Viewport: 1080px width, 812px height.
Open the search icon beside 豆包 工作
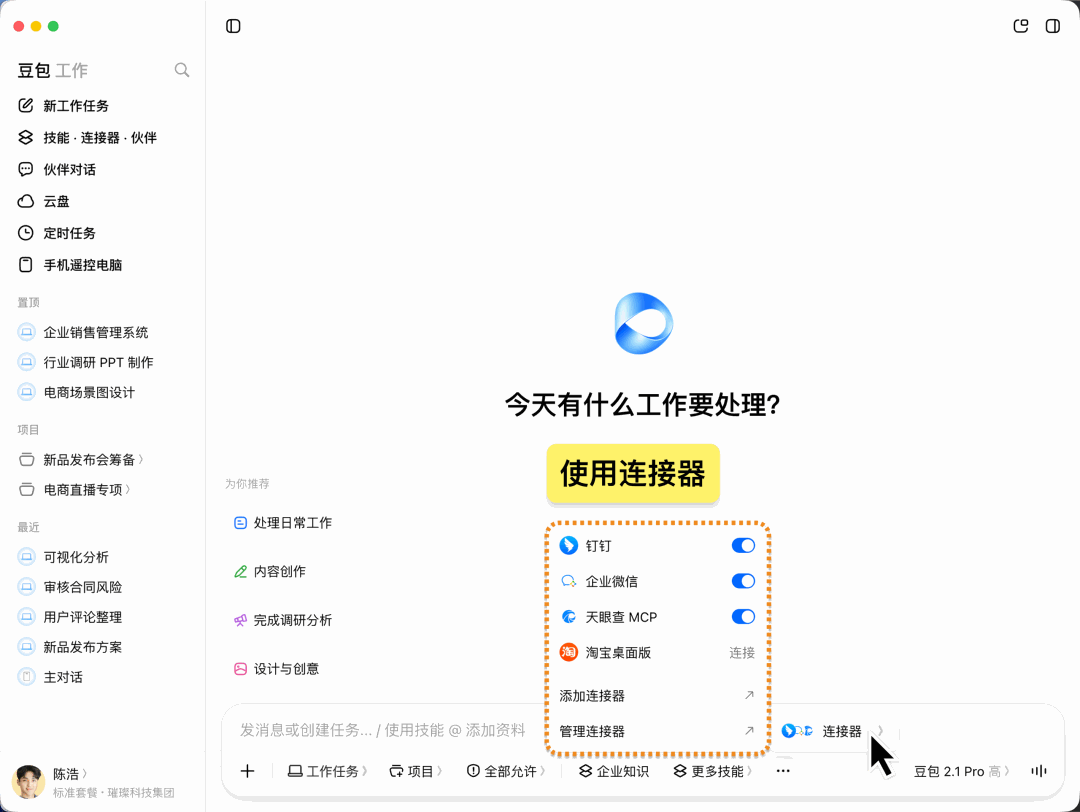(x=182, y=70)
